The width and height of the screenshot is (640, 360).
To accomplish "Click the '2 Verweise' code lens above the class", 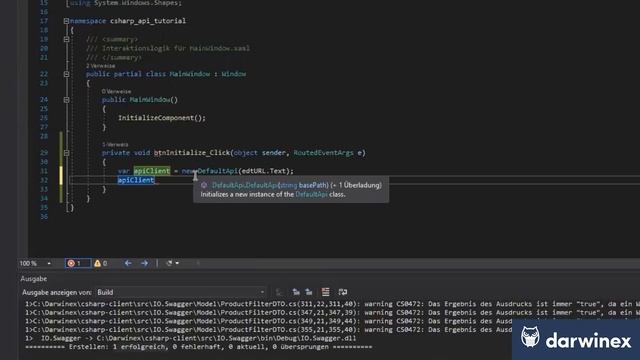I will pos(100,66).
